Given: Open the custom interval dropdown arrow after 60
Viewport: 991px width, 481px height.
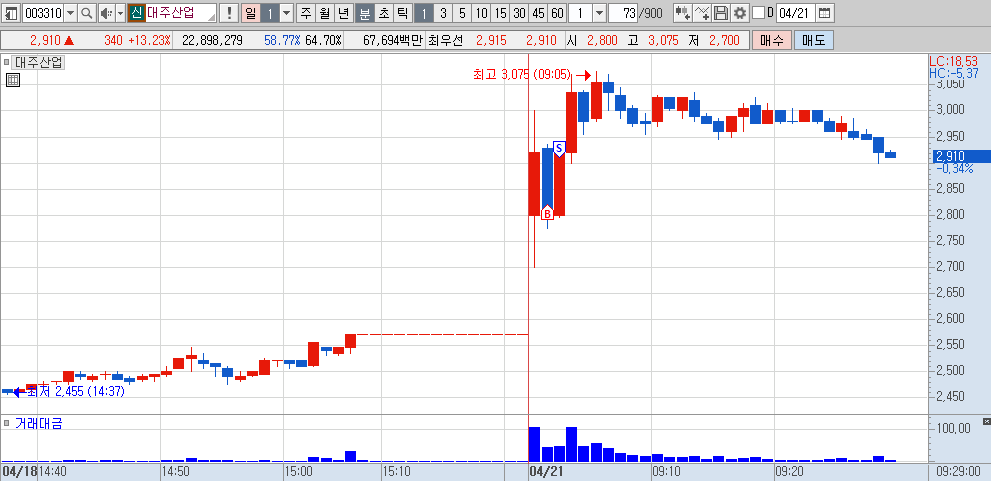Looking at the screenshot, I should coord(599,13).
